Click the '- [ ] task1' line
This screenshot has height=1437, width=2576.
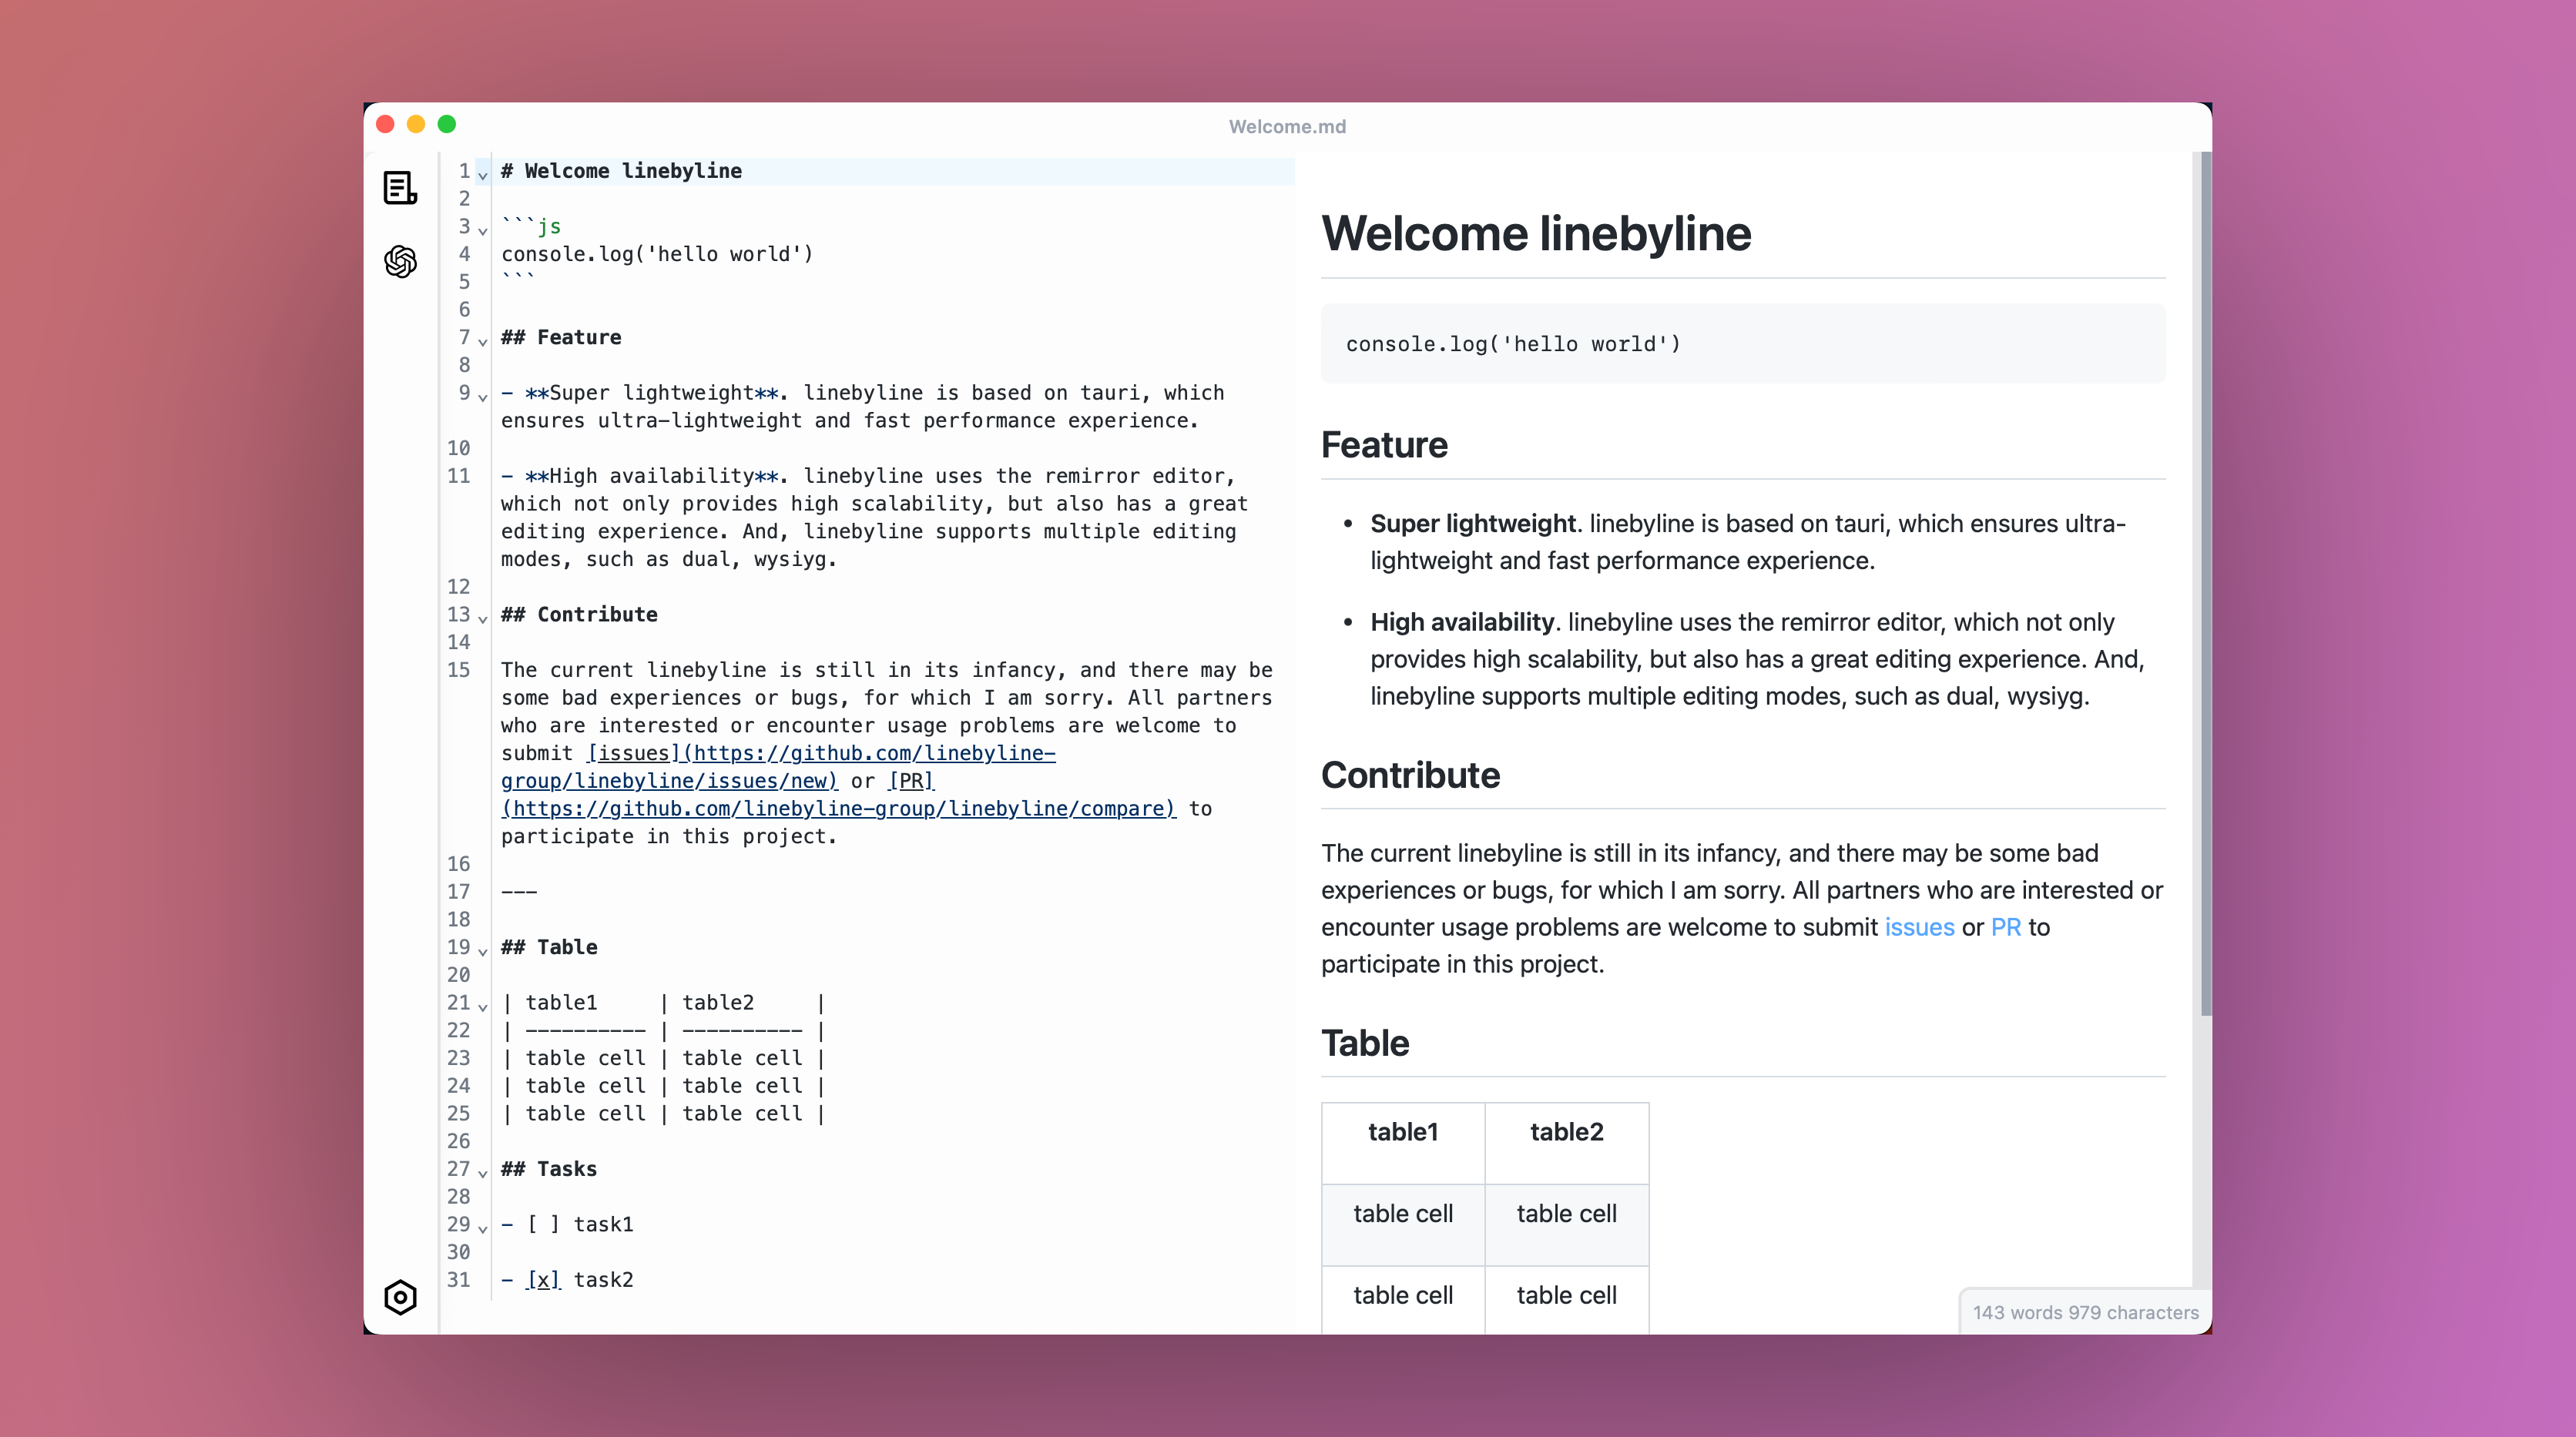(x=567, y=1224)
